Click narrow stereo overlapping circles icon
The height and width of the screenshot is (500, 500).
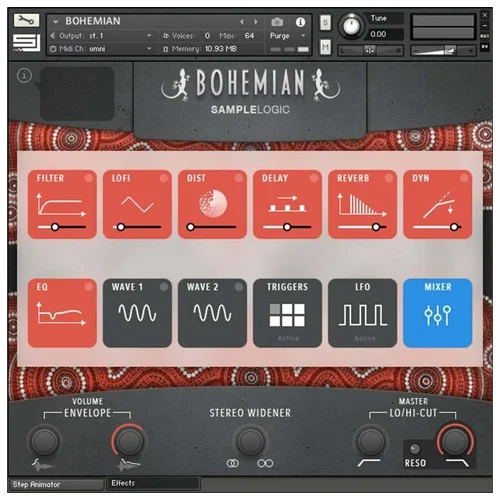[233, 463]
